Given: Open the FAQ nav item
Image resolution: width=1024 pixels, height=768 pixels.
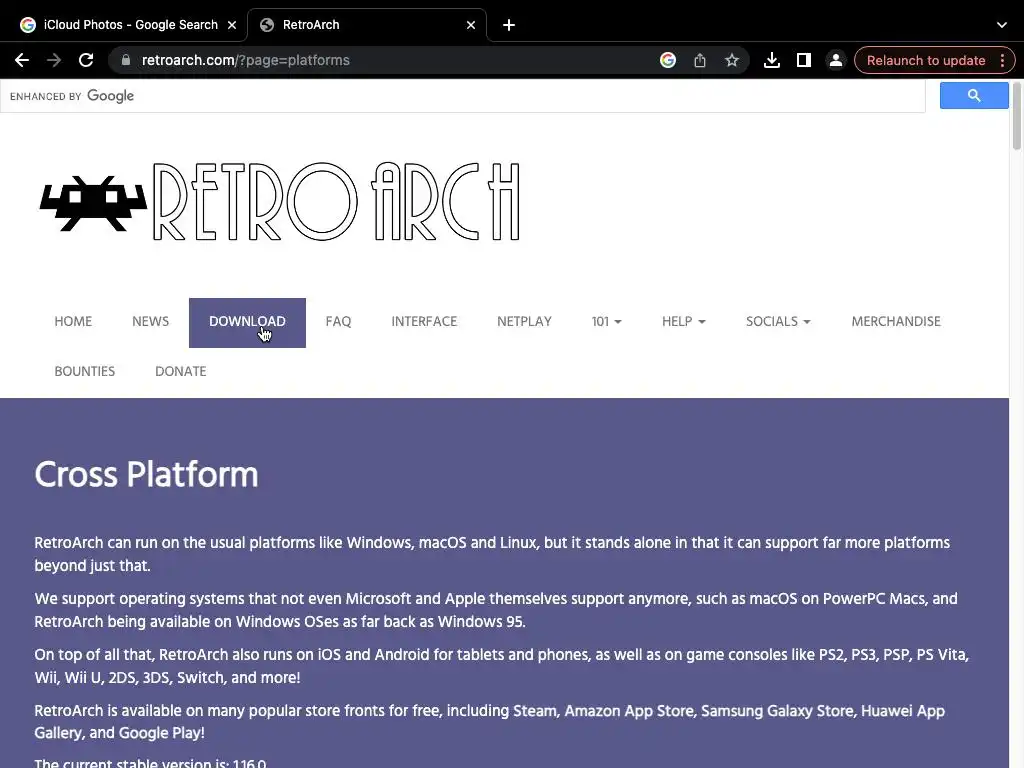Looking at the screenshot, I should (338, 321).
